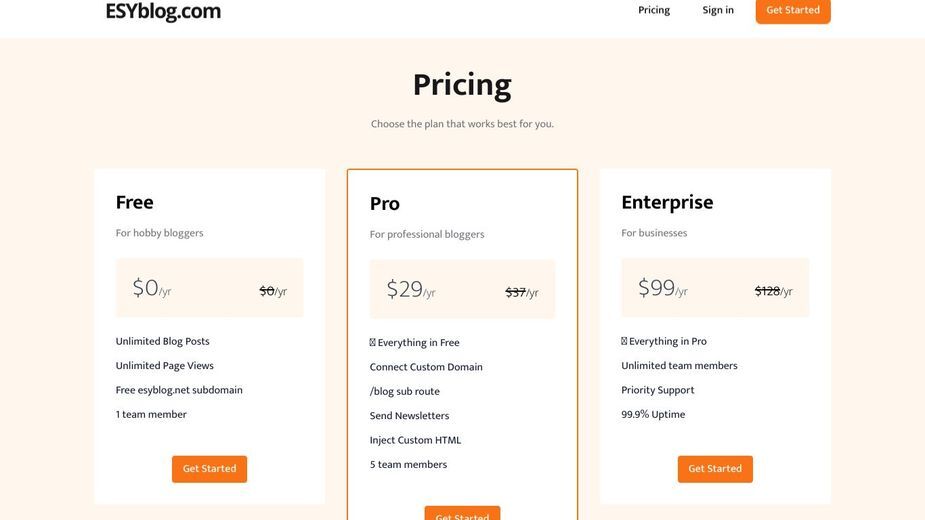The width and height of the screenshot is (925, 520).
Task: Click the Priority Support feature text
Action: tap(657, 390)
